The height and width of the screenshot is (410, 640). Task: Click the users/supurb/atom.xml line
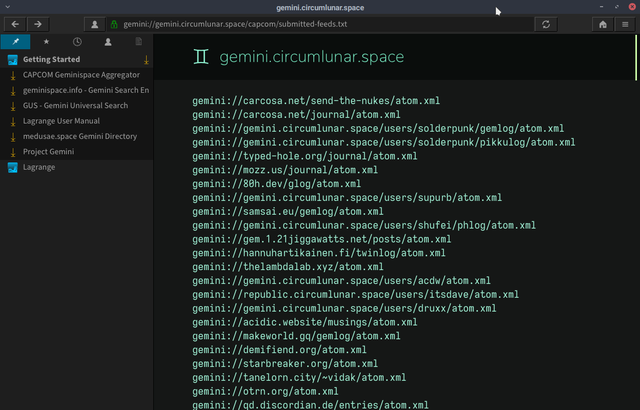click(x=347, y=198)
